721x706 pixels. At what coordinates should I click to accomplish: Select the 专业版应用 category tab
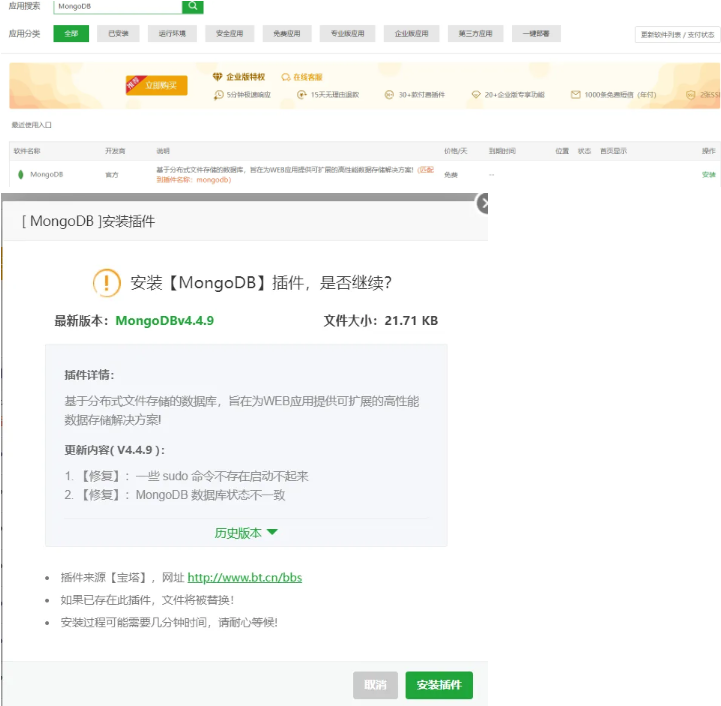[x=348, y=34]
